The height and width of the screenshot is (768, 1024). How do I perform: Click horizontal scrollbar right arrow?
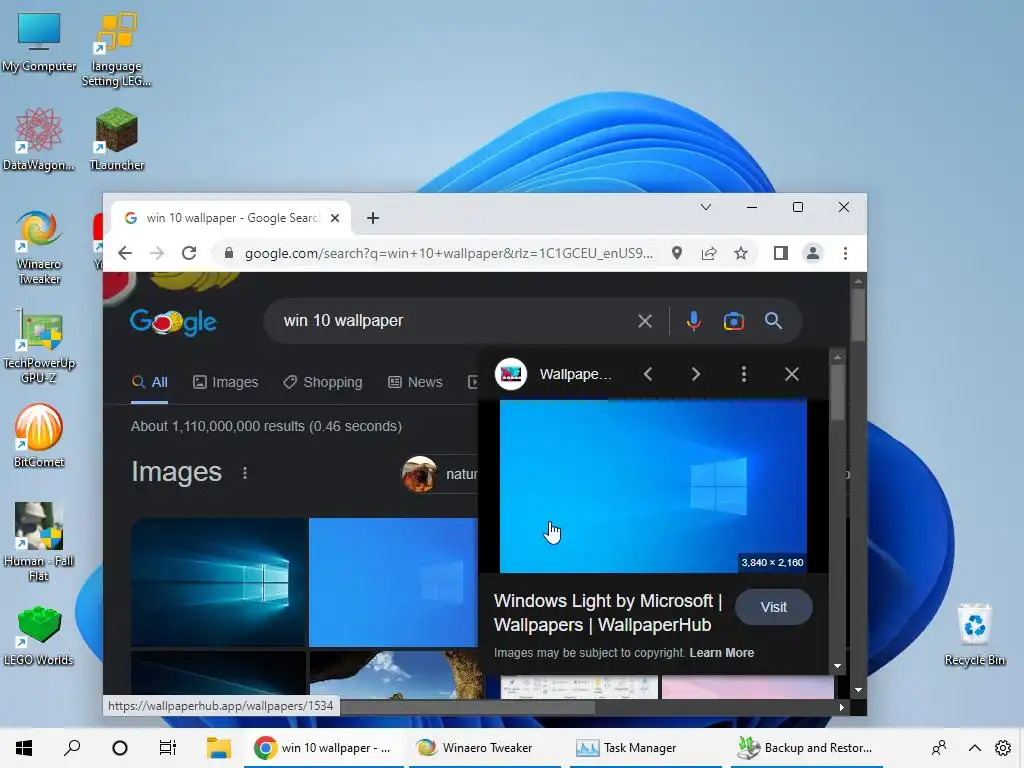pyautogui.click(x=842, y=707)
